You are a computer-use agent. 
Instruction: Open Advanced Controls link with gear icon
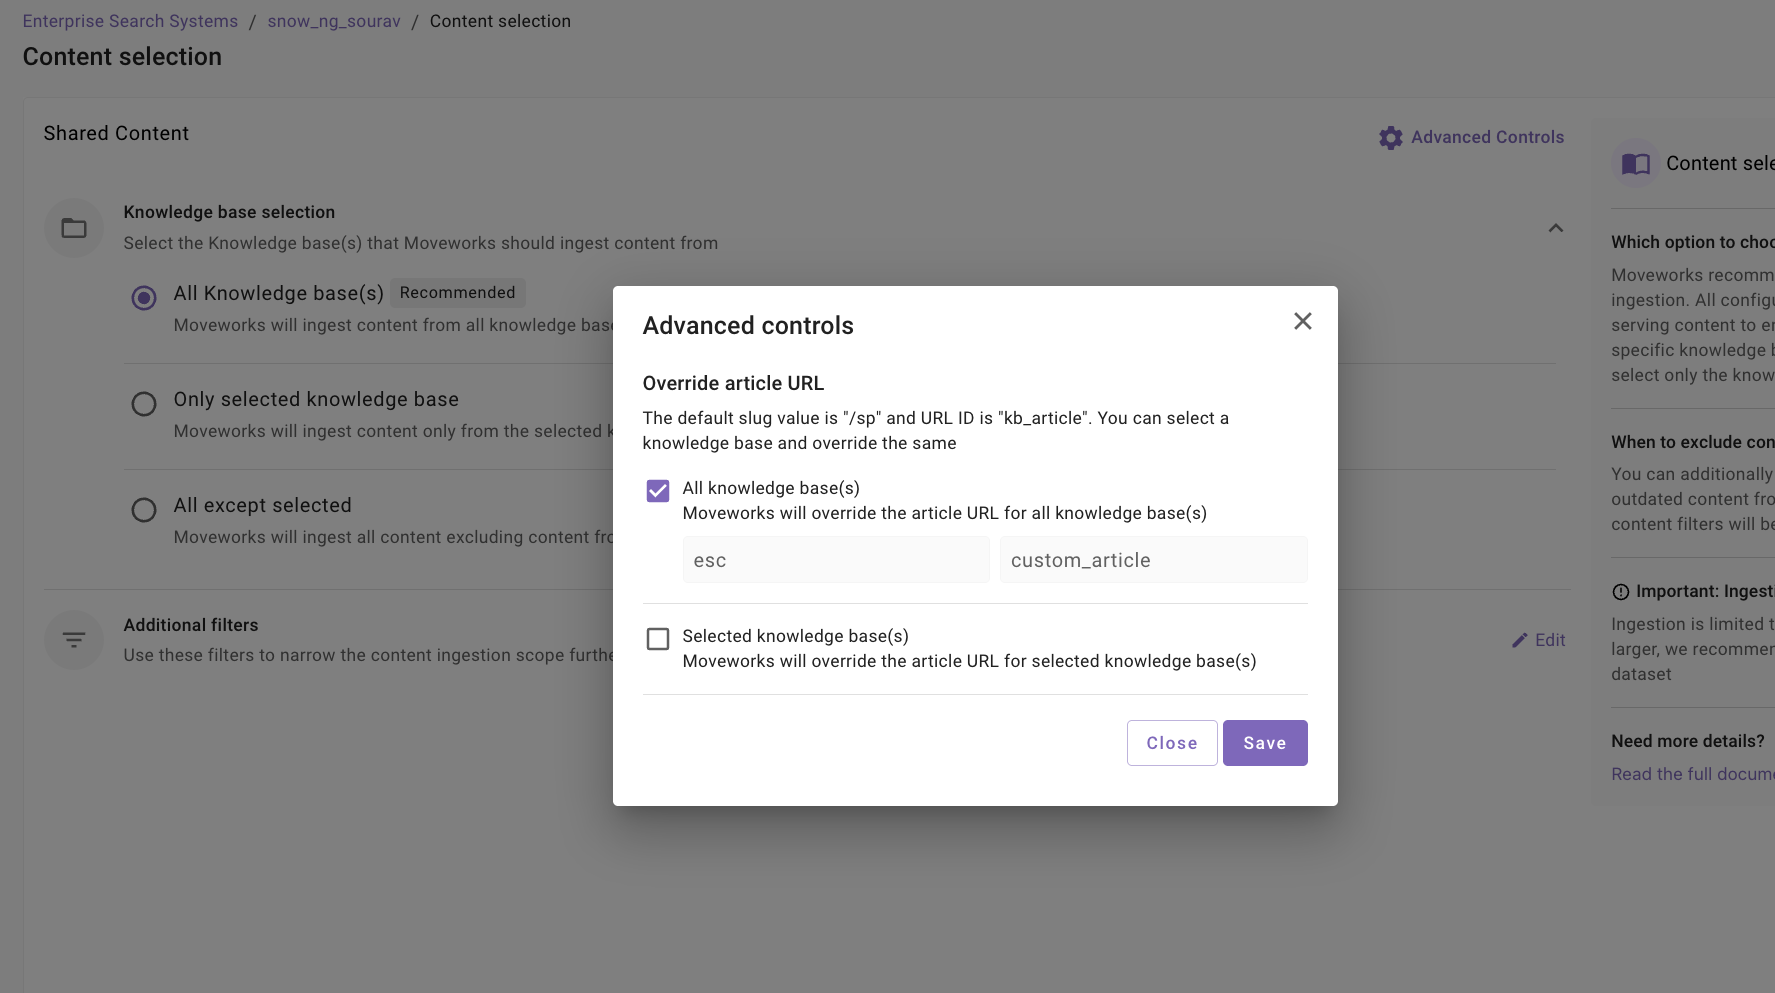pyautogui.click(x=1471, y=137)
